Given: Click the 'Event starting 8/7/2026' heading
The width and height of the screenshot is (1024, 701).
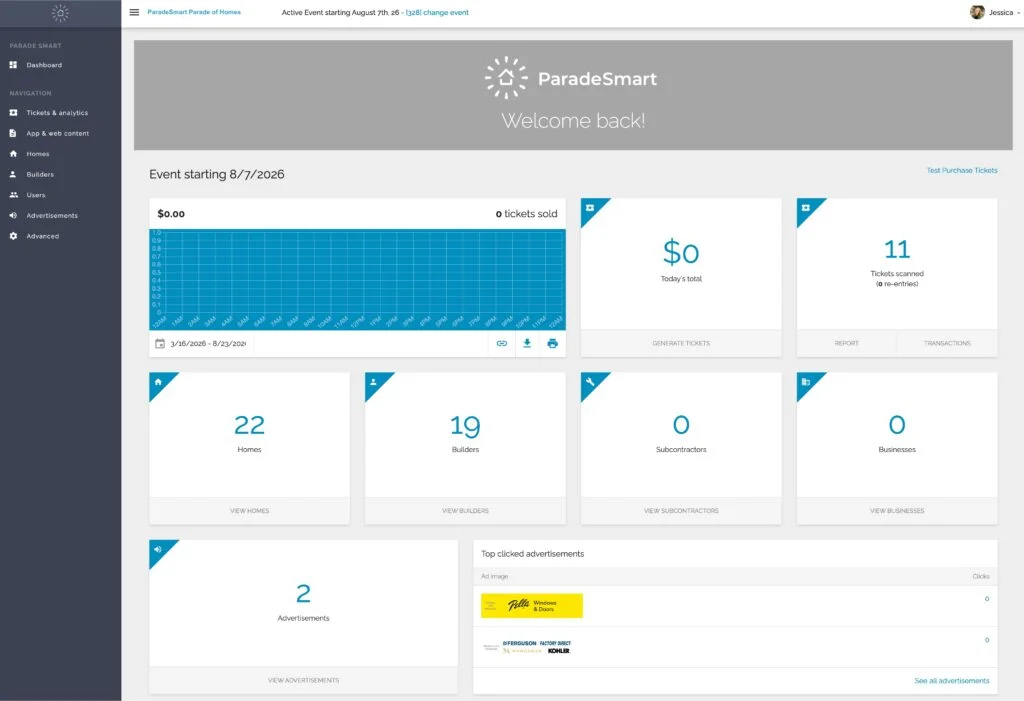Looking at the screenshot, I should coord(217,174).
